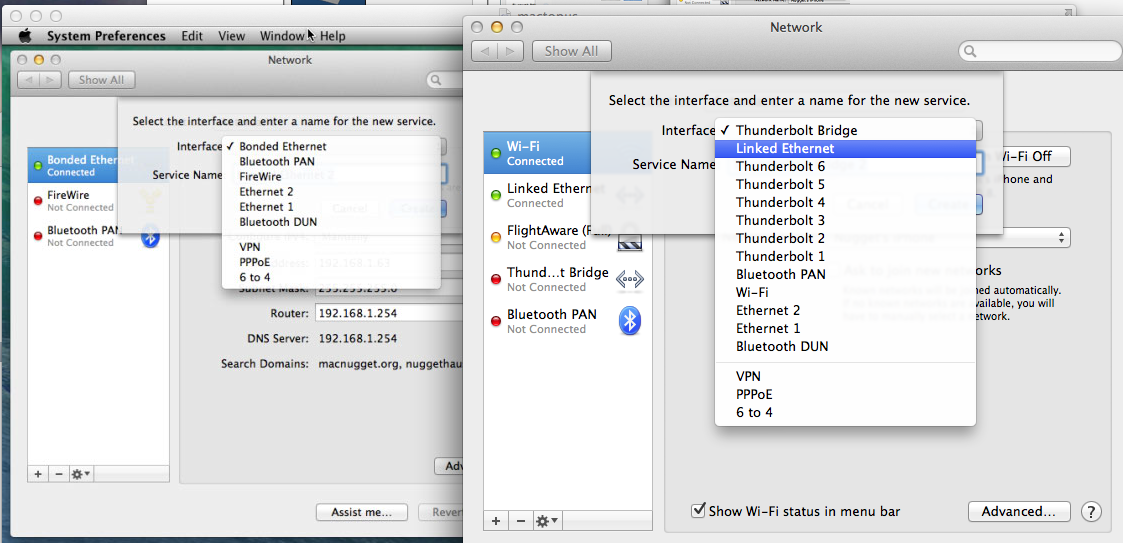This screenshot has height=543, width=1123.
Task: Open the gear action menu in right window
Action: pyautogui.click(x=547, y=521)
